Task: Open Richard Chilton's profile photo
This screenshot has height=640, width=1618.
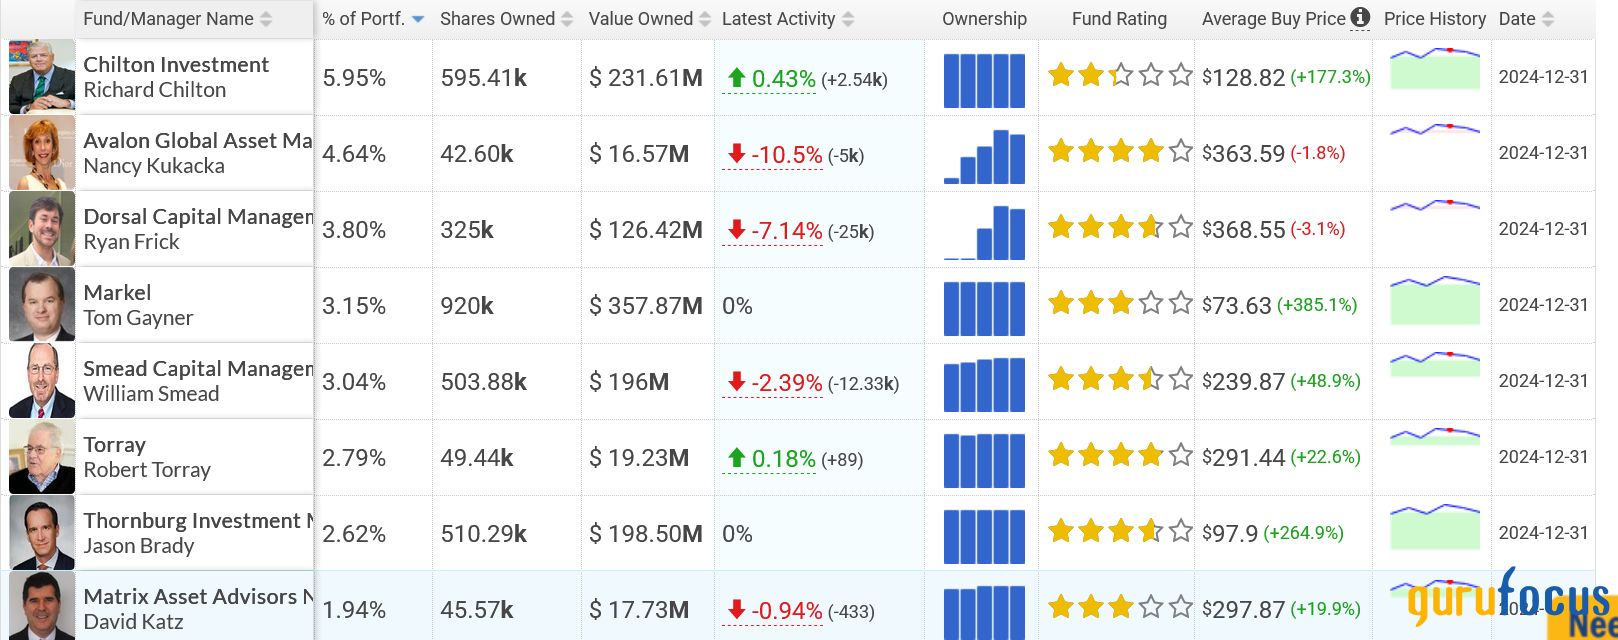Action: coord(42,77)
